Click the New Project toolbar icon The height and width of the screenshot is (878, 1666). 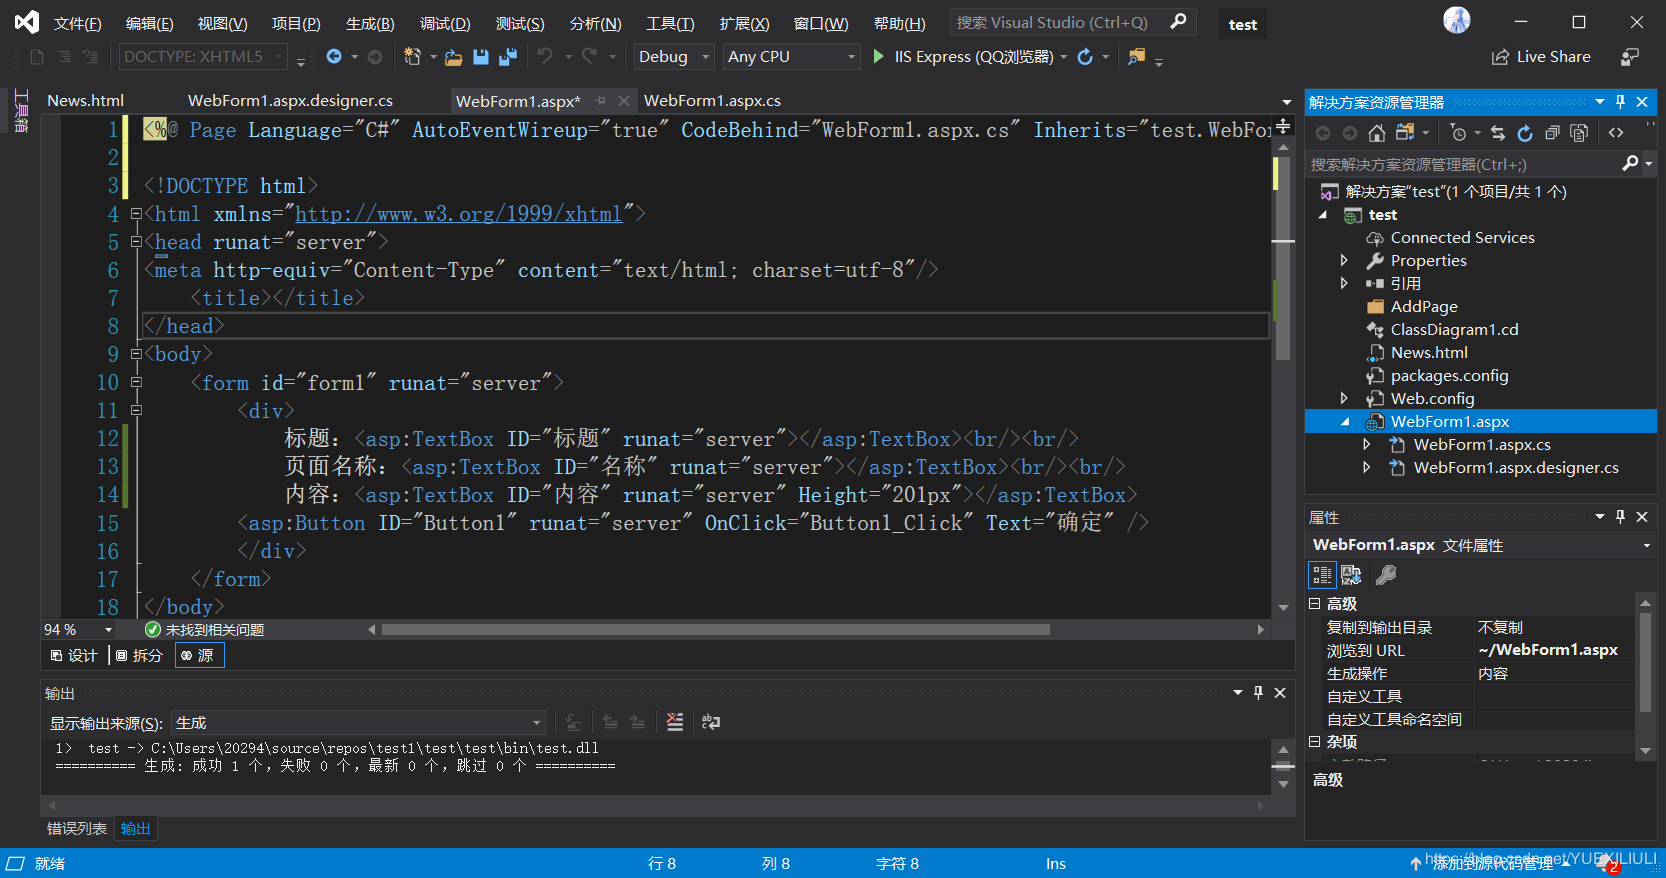tap(412, 57)
